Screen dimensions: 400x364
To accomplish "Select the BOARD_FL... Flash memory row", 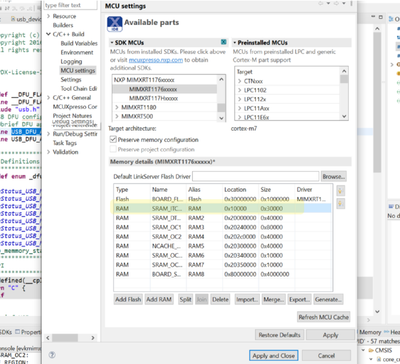I will 222,199.
